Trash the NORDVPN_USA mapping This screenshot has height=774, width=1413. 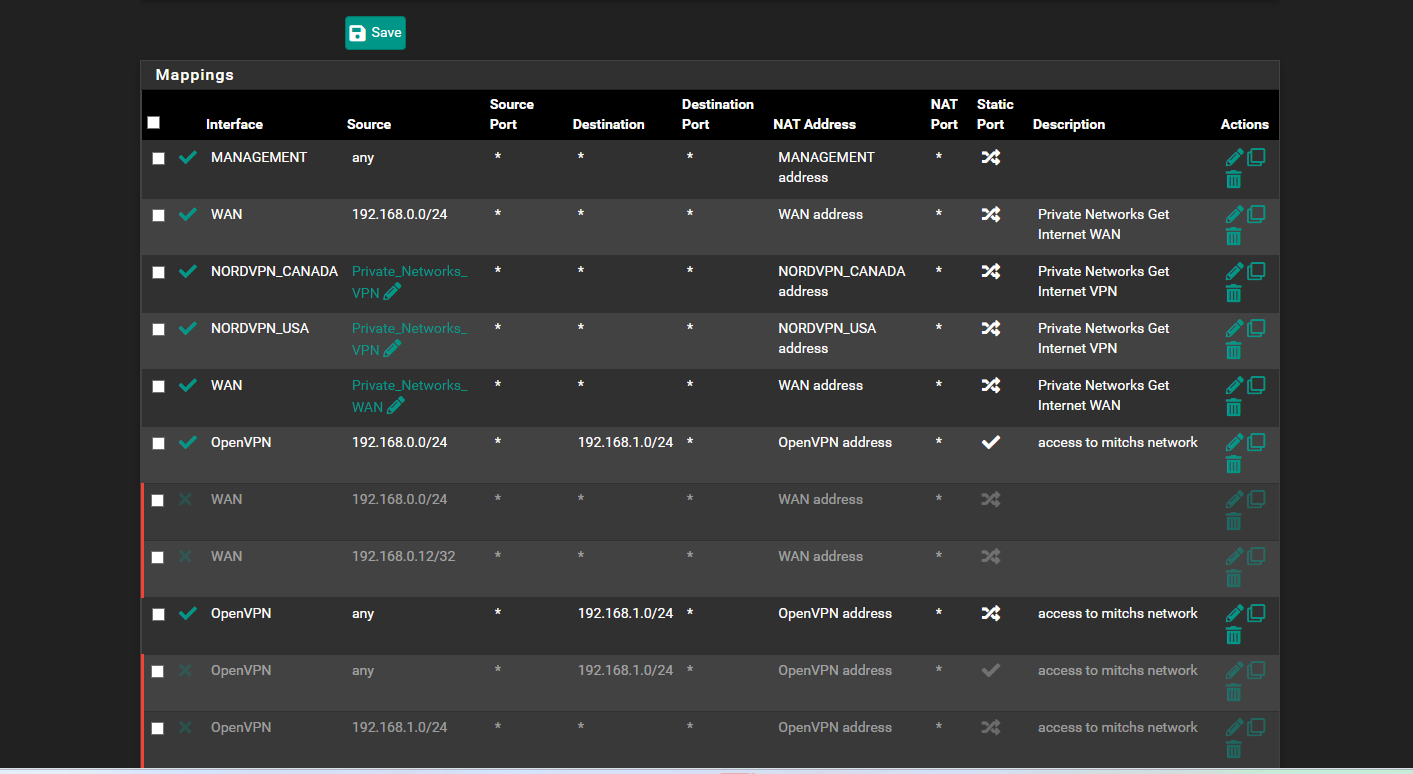click(1234, 351)
